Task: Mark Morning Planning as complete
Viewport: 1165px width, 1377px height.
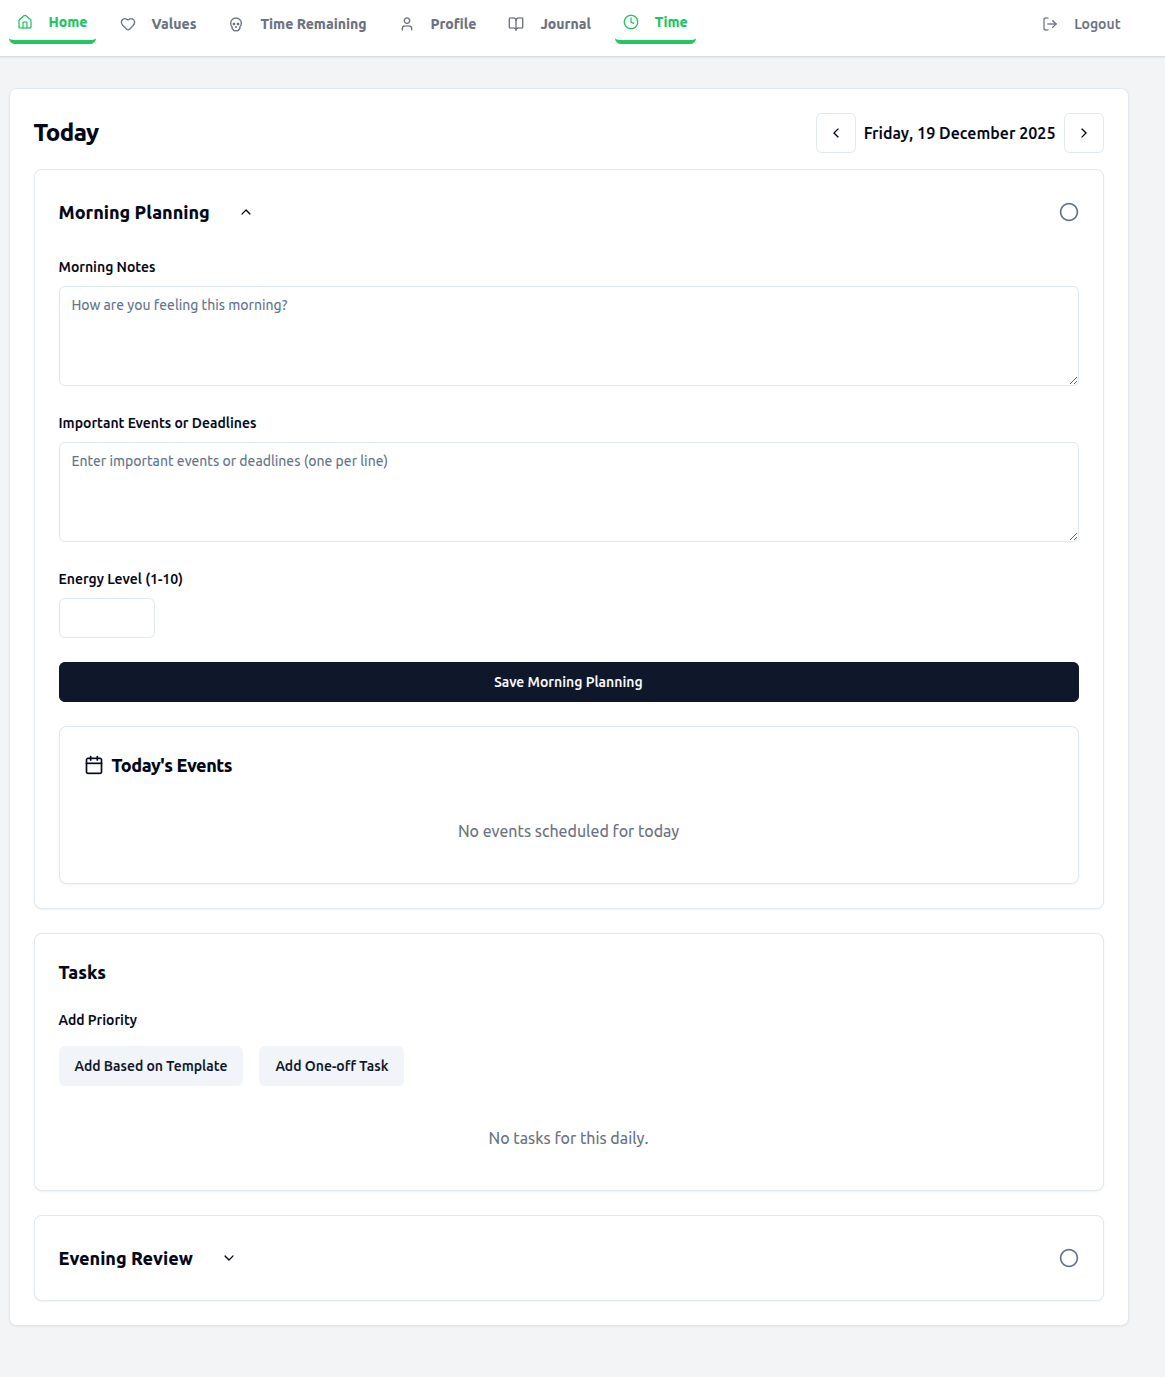Action: (1069, 212)
